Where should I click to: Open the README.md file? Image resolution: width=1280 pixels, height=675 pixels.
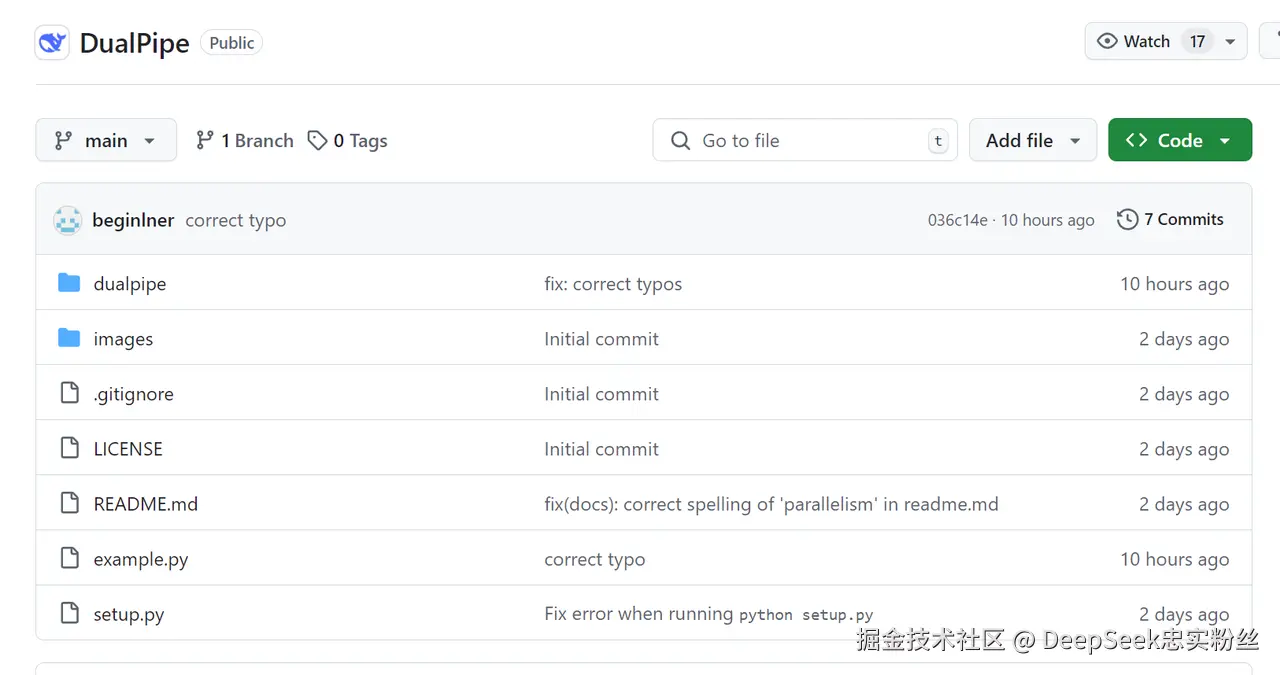pos(146,504)
